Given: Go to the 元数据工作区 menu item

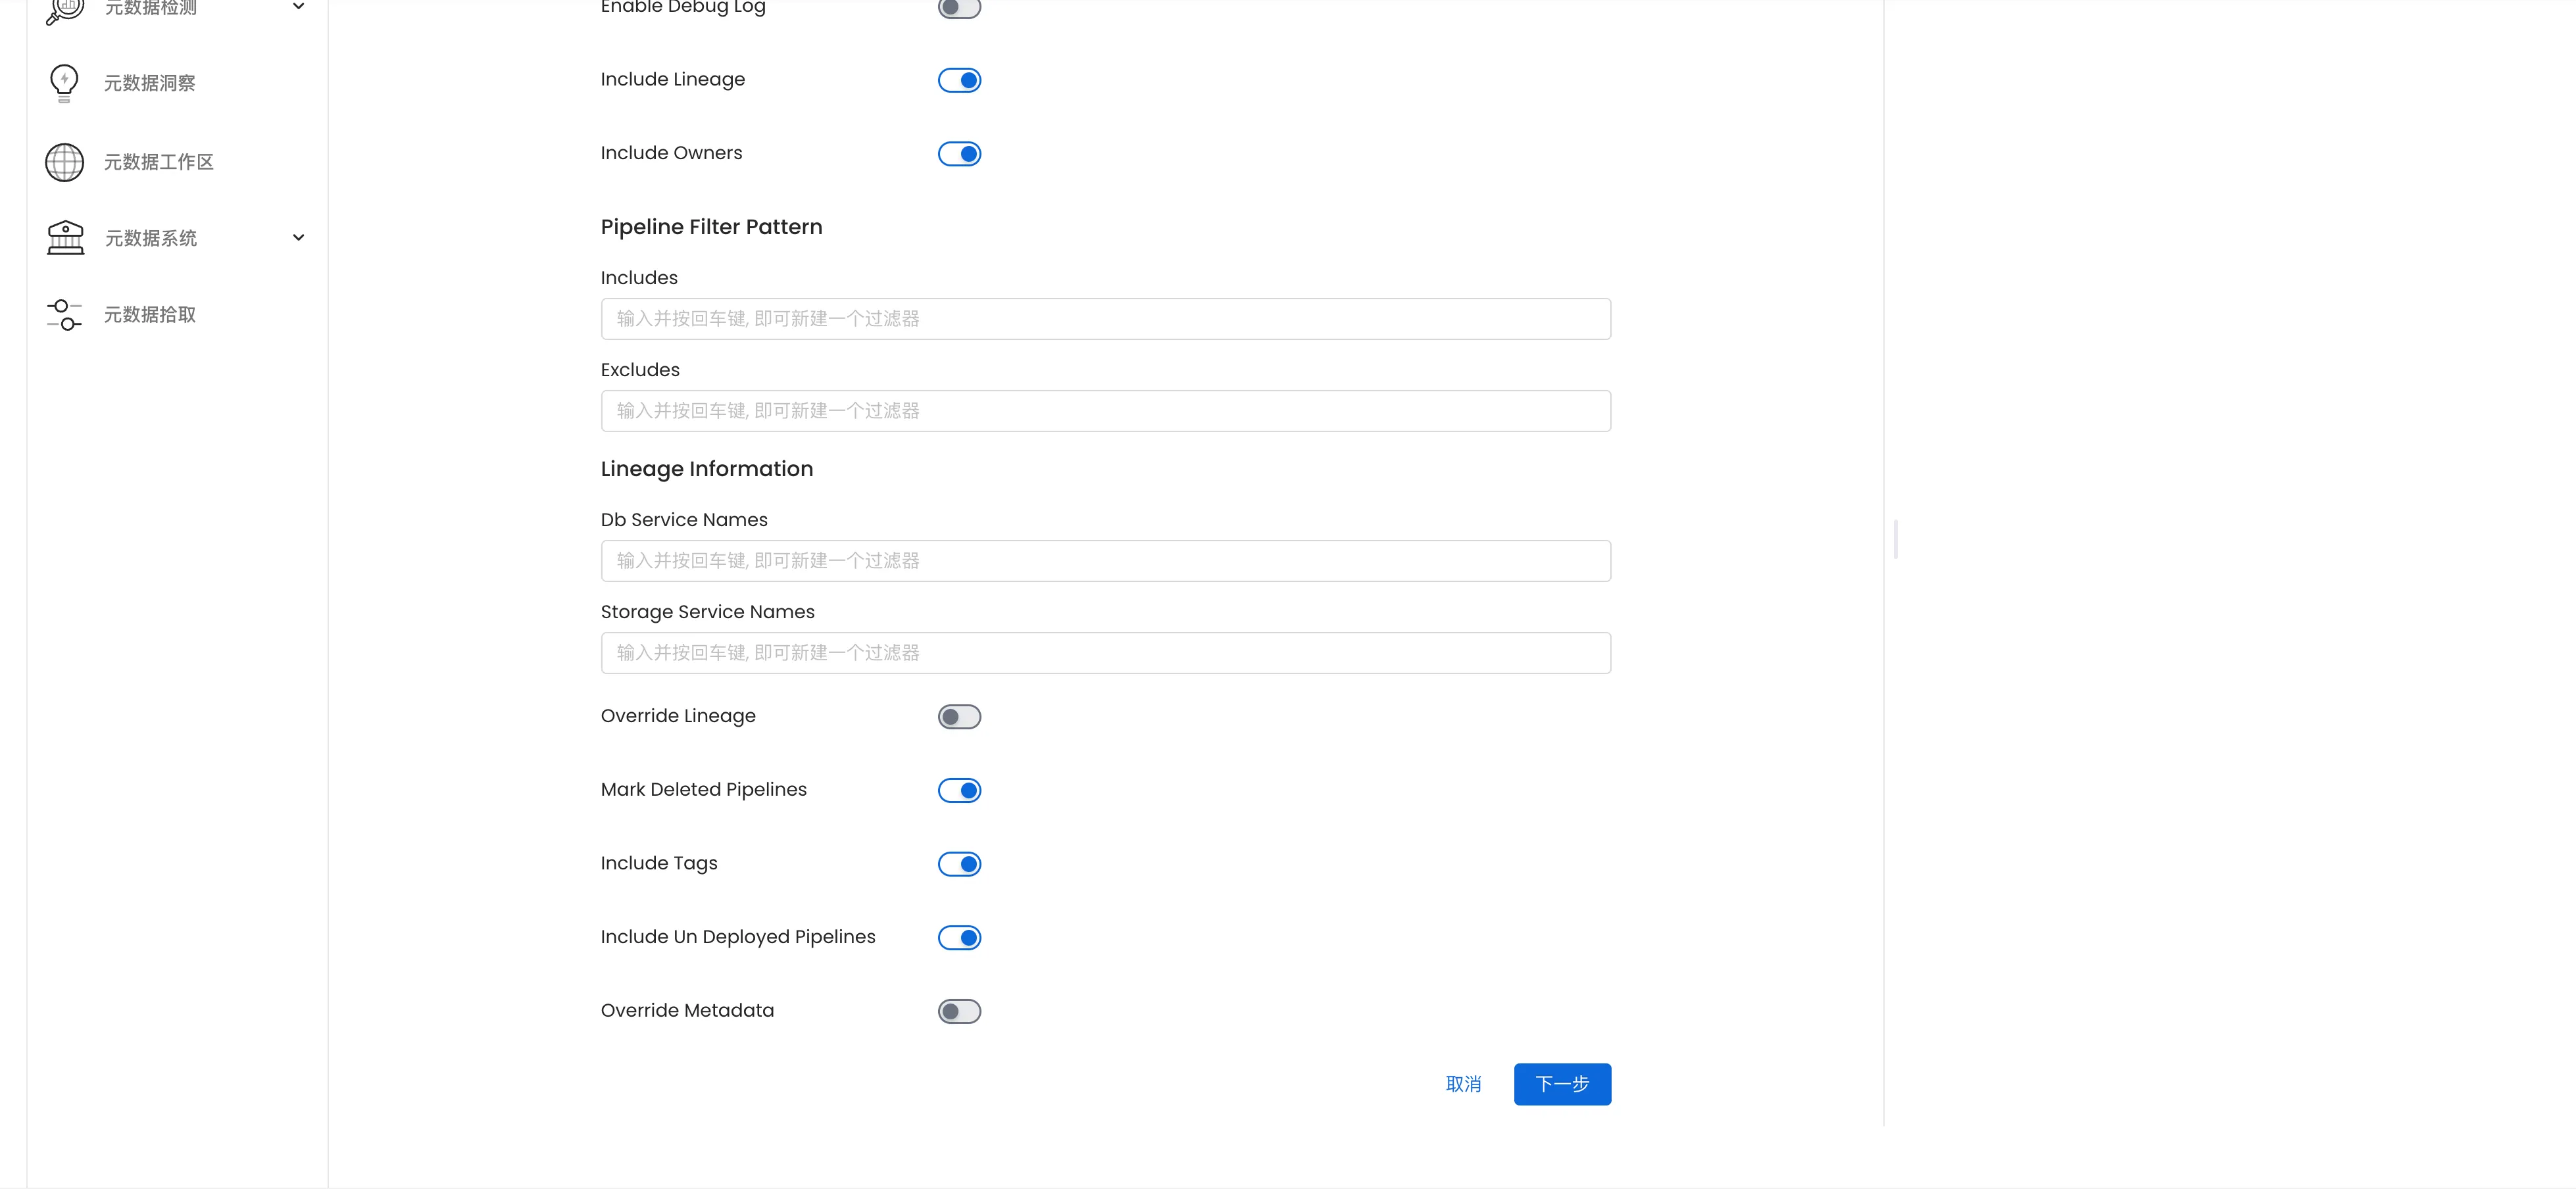Looking at the screenshot, I should click(159, 162).
